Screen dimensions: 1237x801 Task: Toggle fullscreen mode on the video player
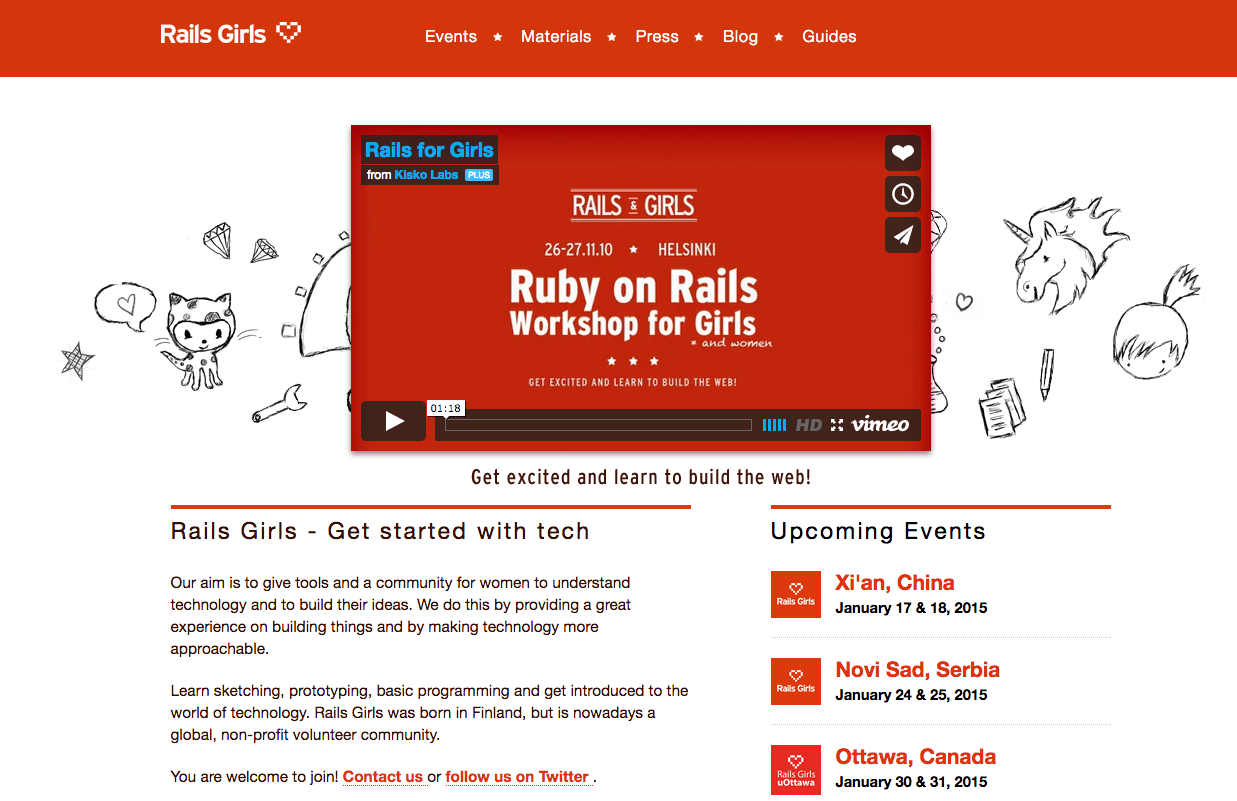click(837, 425)
